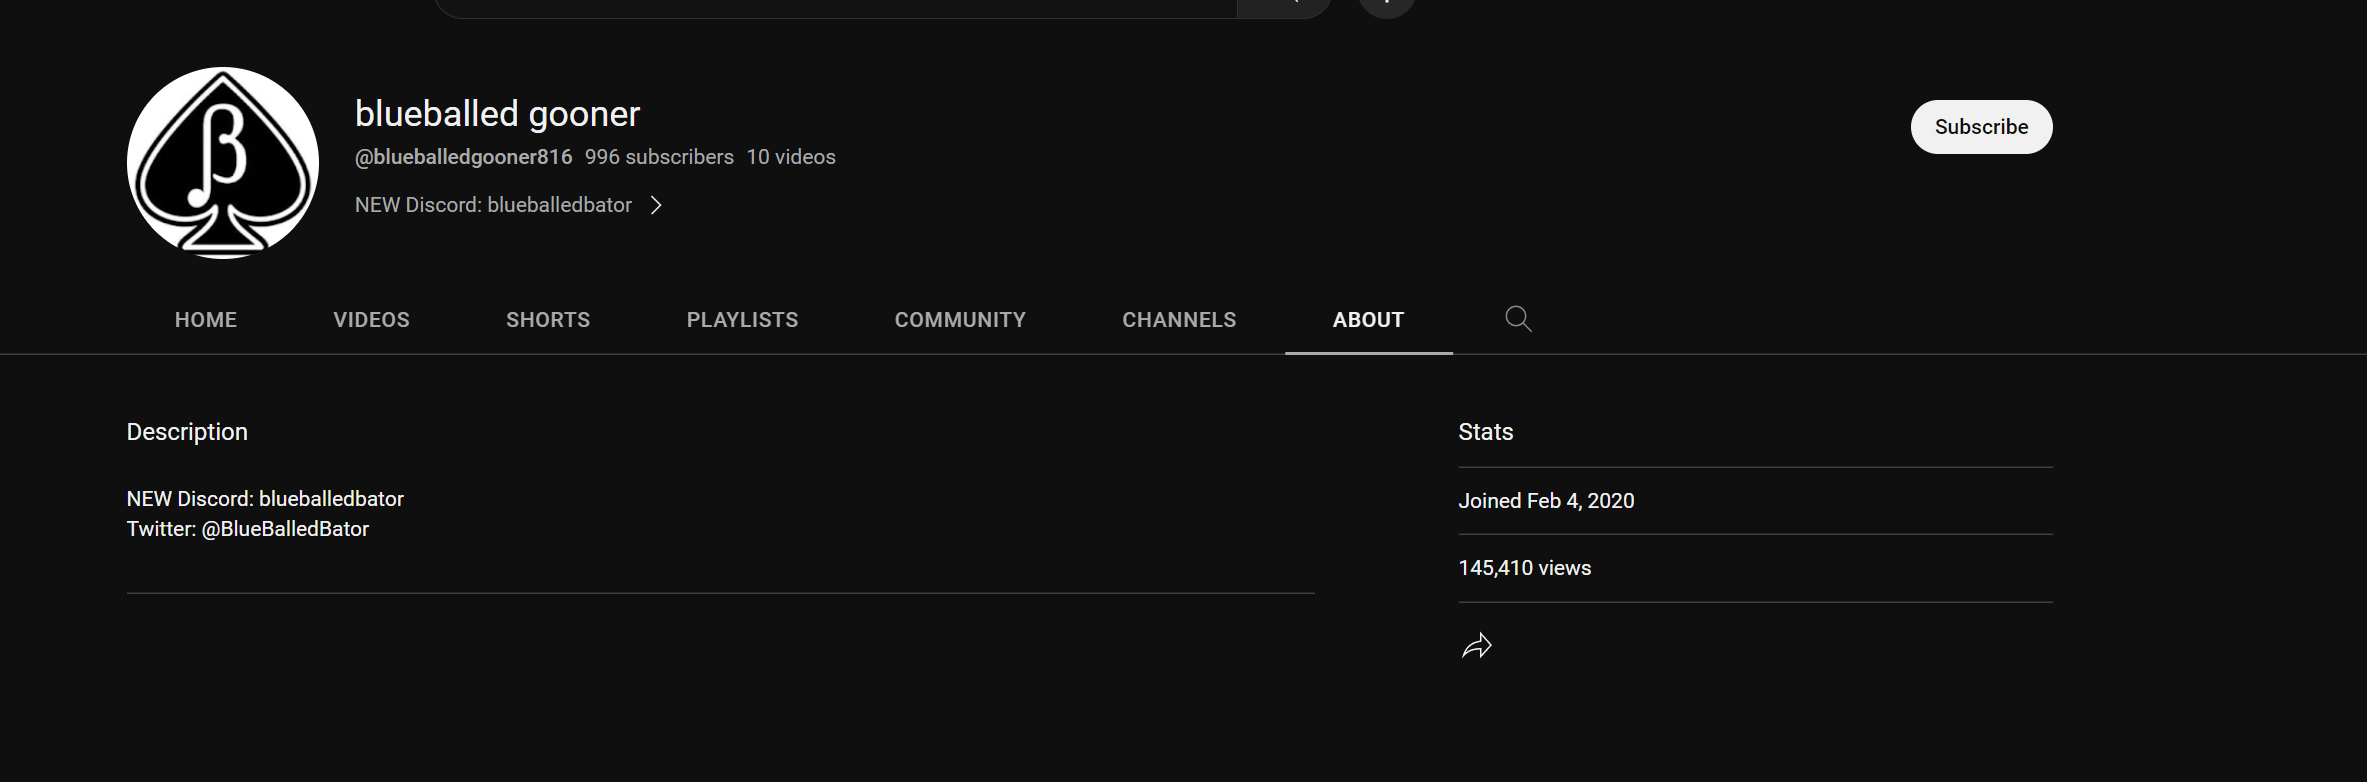
Task: Switch to the HOME tab
Action: tap(206, 320)
